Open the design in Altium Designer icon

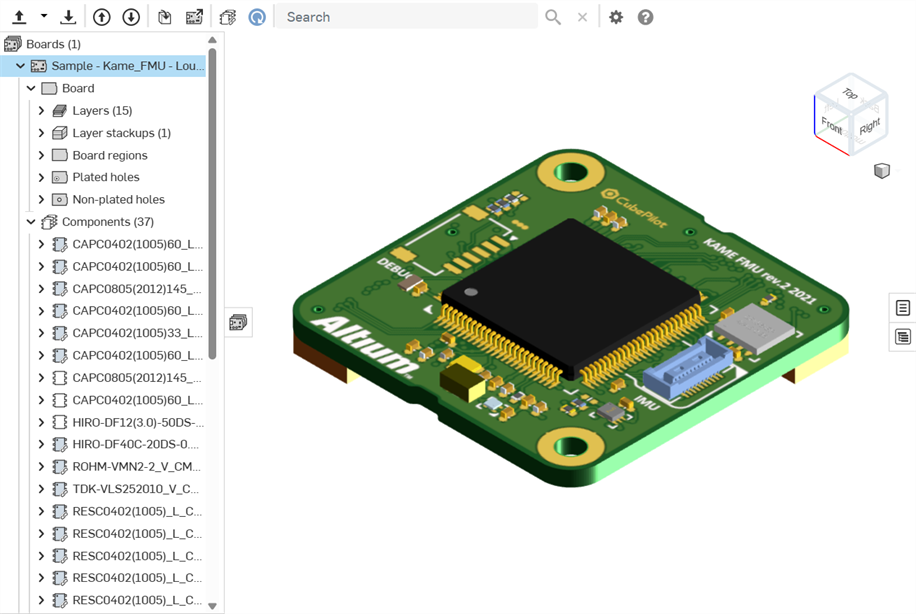(x=193, y=17)
